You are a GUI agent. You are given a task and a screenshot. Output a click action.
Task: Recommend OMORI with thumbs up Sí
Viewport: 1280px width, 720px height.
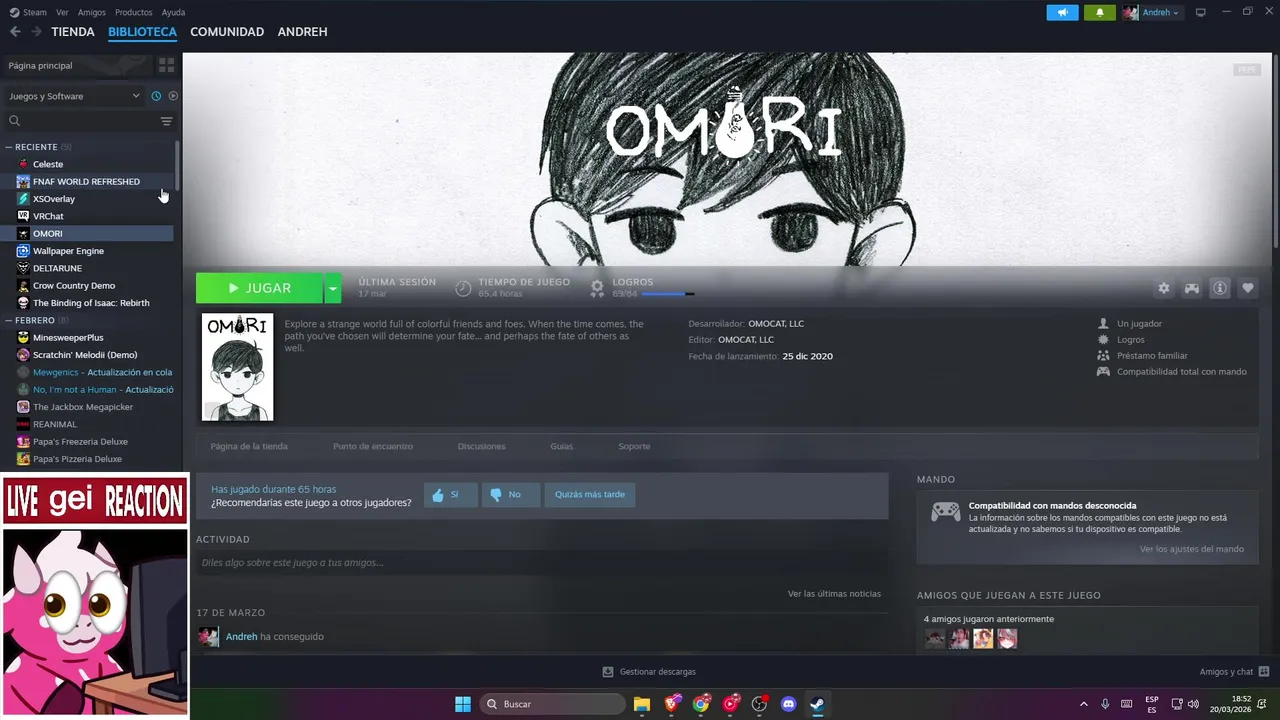tap(450, 494)
